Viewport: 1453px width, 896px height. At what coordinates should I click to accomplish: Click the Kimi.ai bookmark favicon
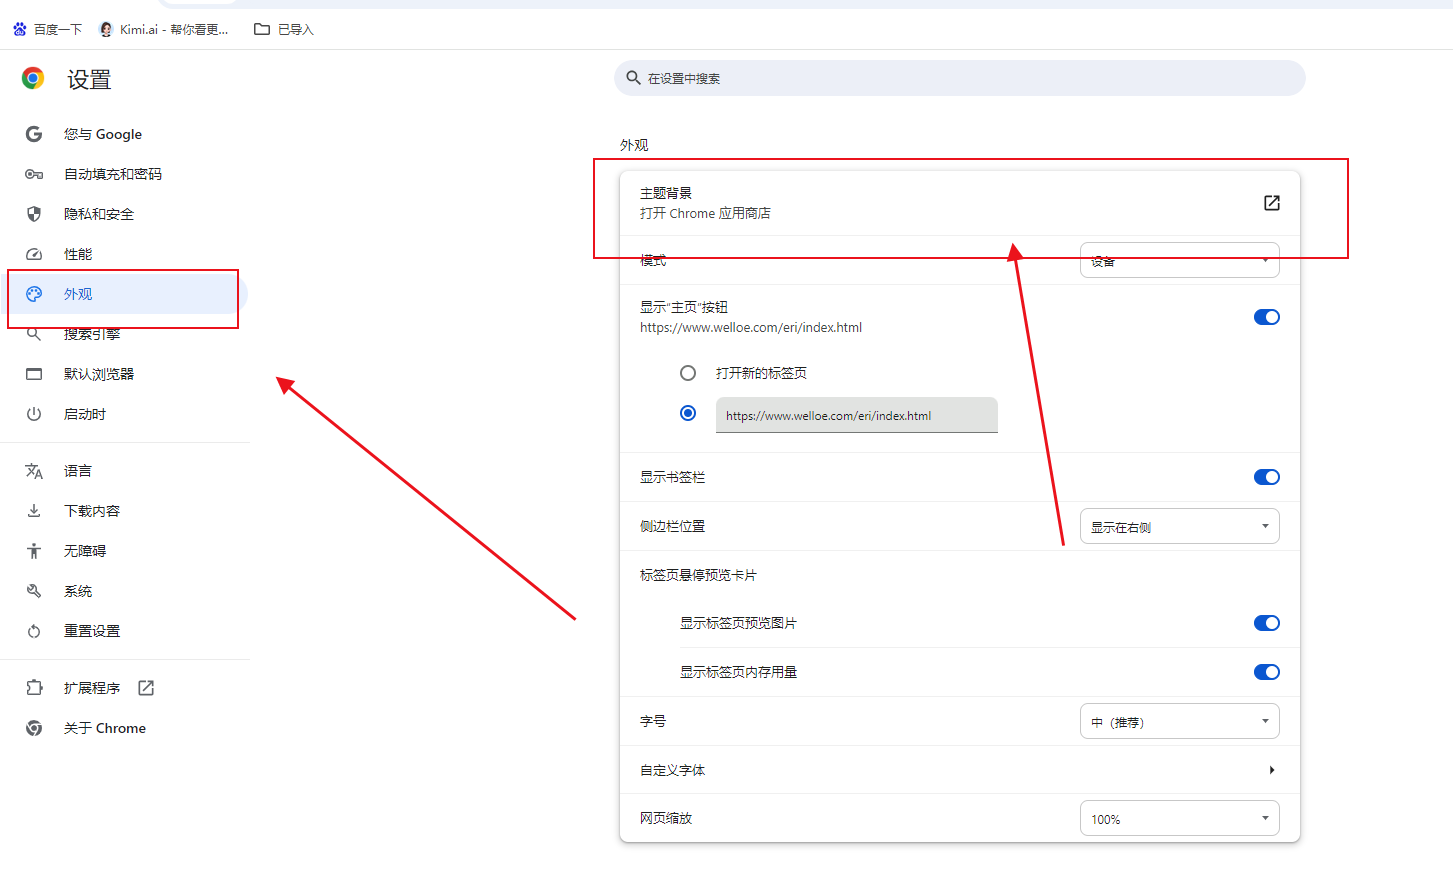[106, 29]
